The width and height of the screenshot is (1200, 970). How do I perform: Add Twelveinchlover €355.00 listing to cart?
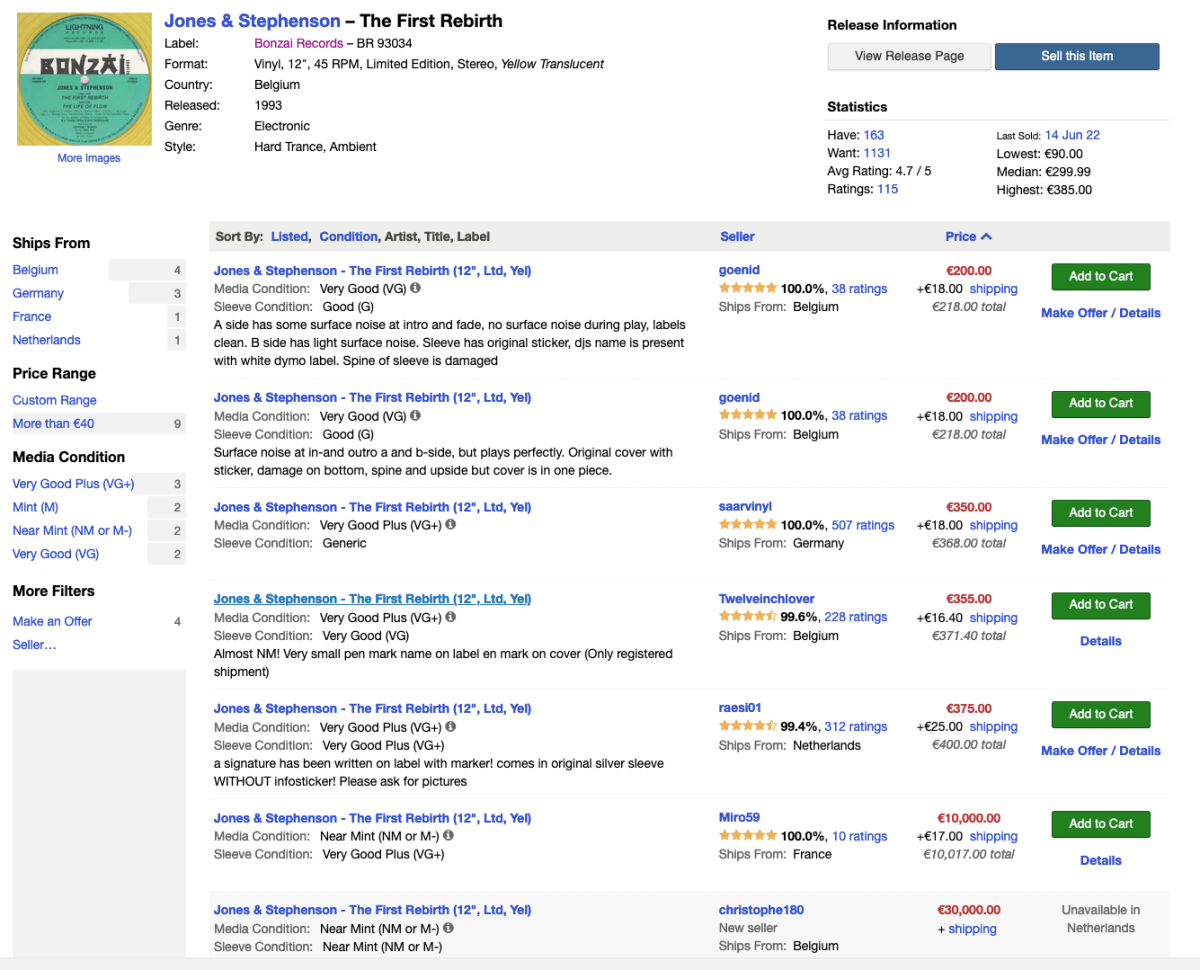(x=1100, y=605)
